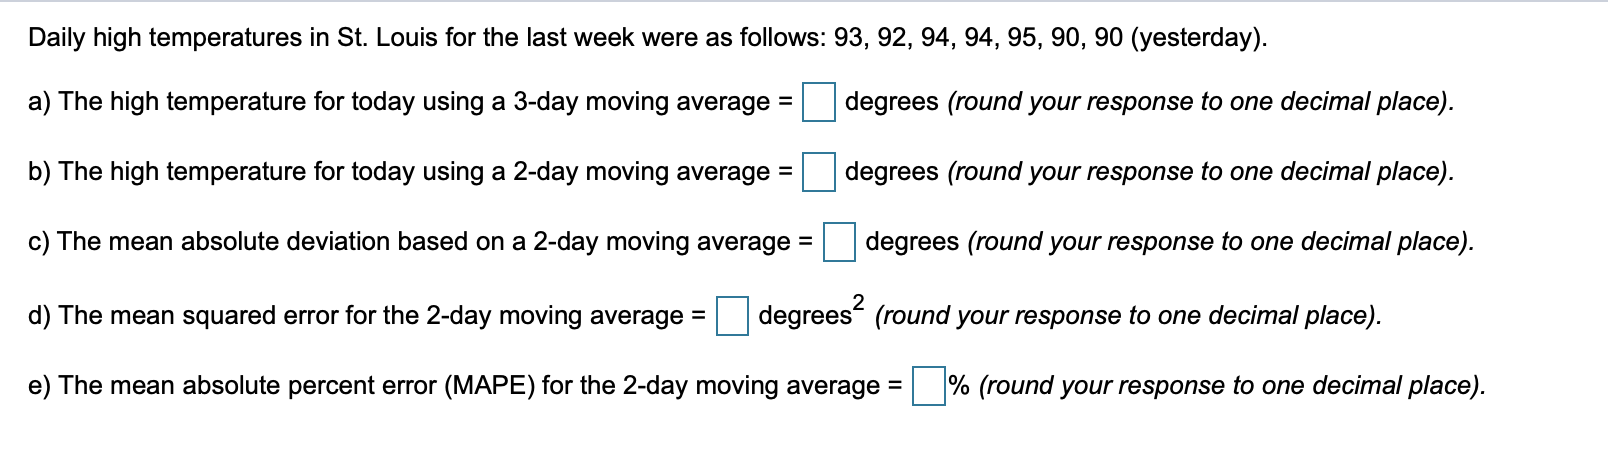The width and height of the screenshot is (1608, 474).
Task: Select the mean squared error answer box
Action: (x=733, y=317)
